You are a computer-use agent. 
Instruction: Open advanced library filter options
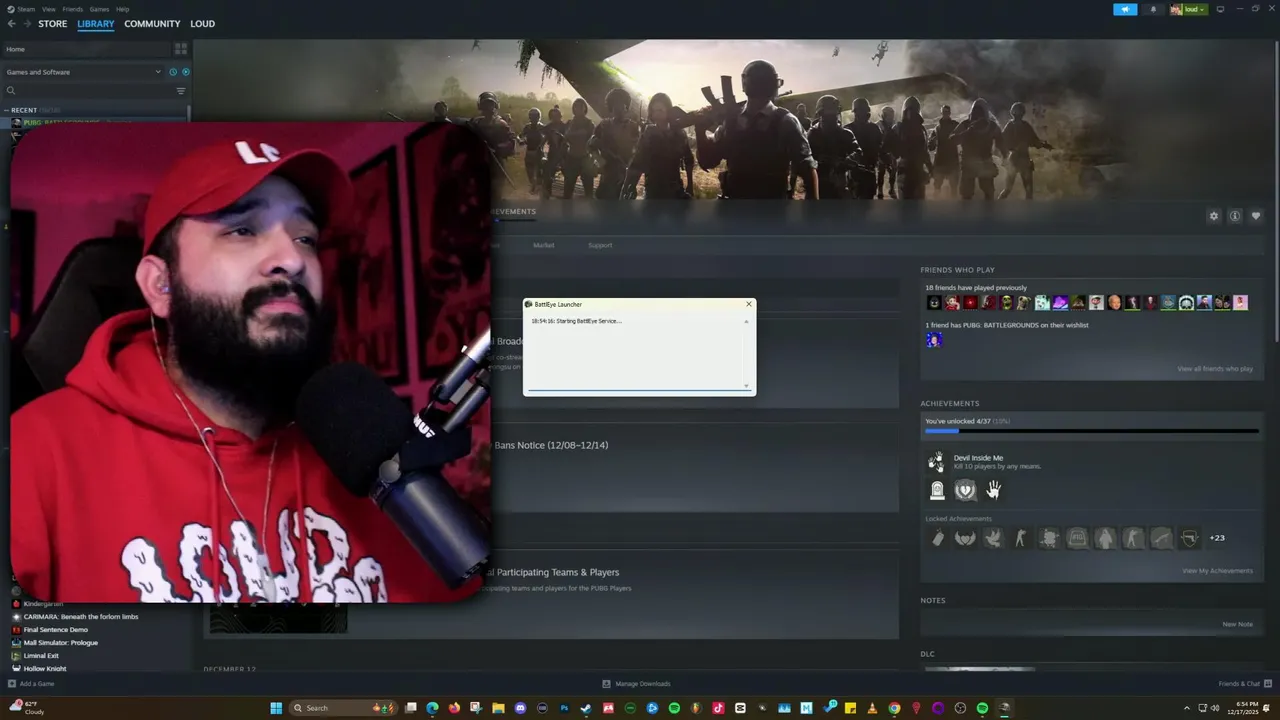click(181, 91)
